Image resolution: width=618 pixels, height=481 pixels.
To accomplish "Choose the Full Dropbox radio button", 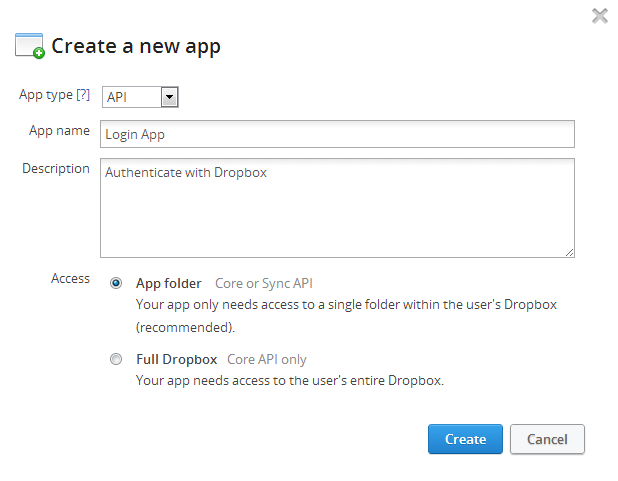I will click(x=116, y=359).
